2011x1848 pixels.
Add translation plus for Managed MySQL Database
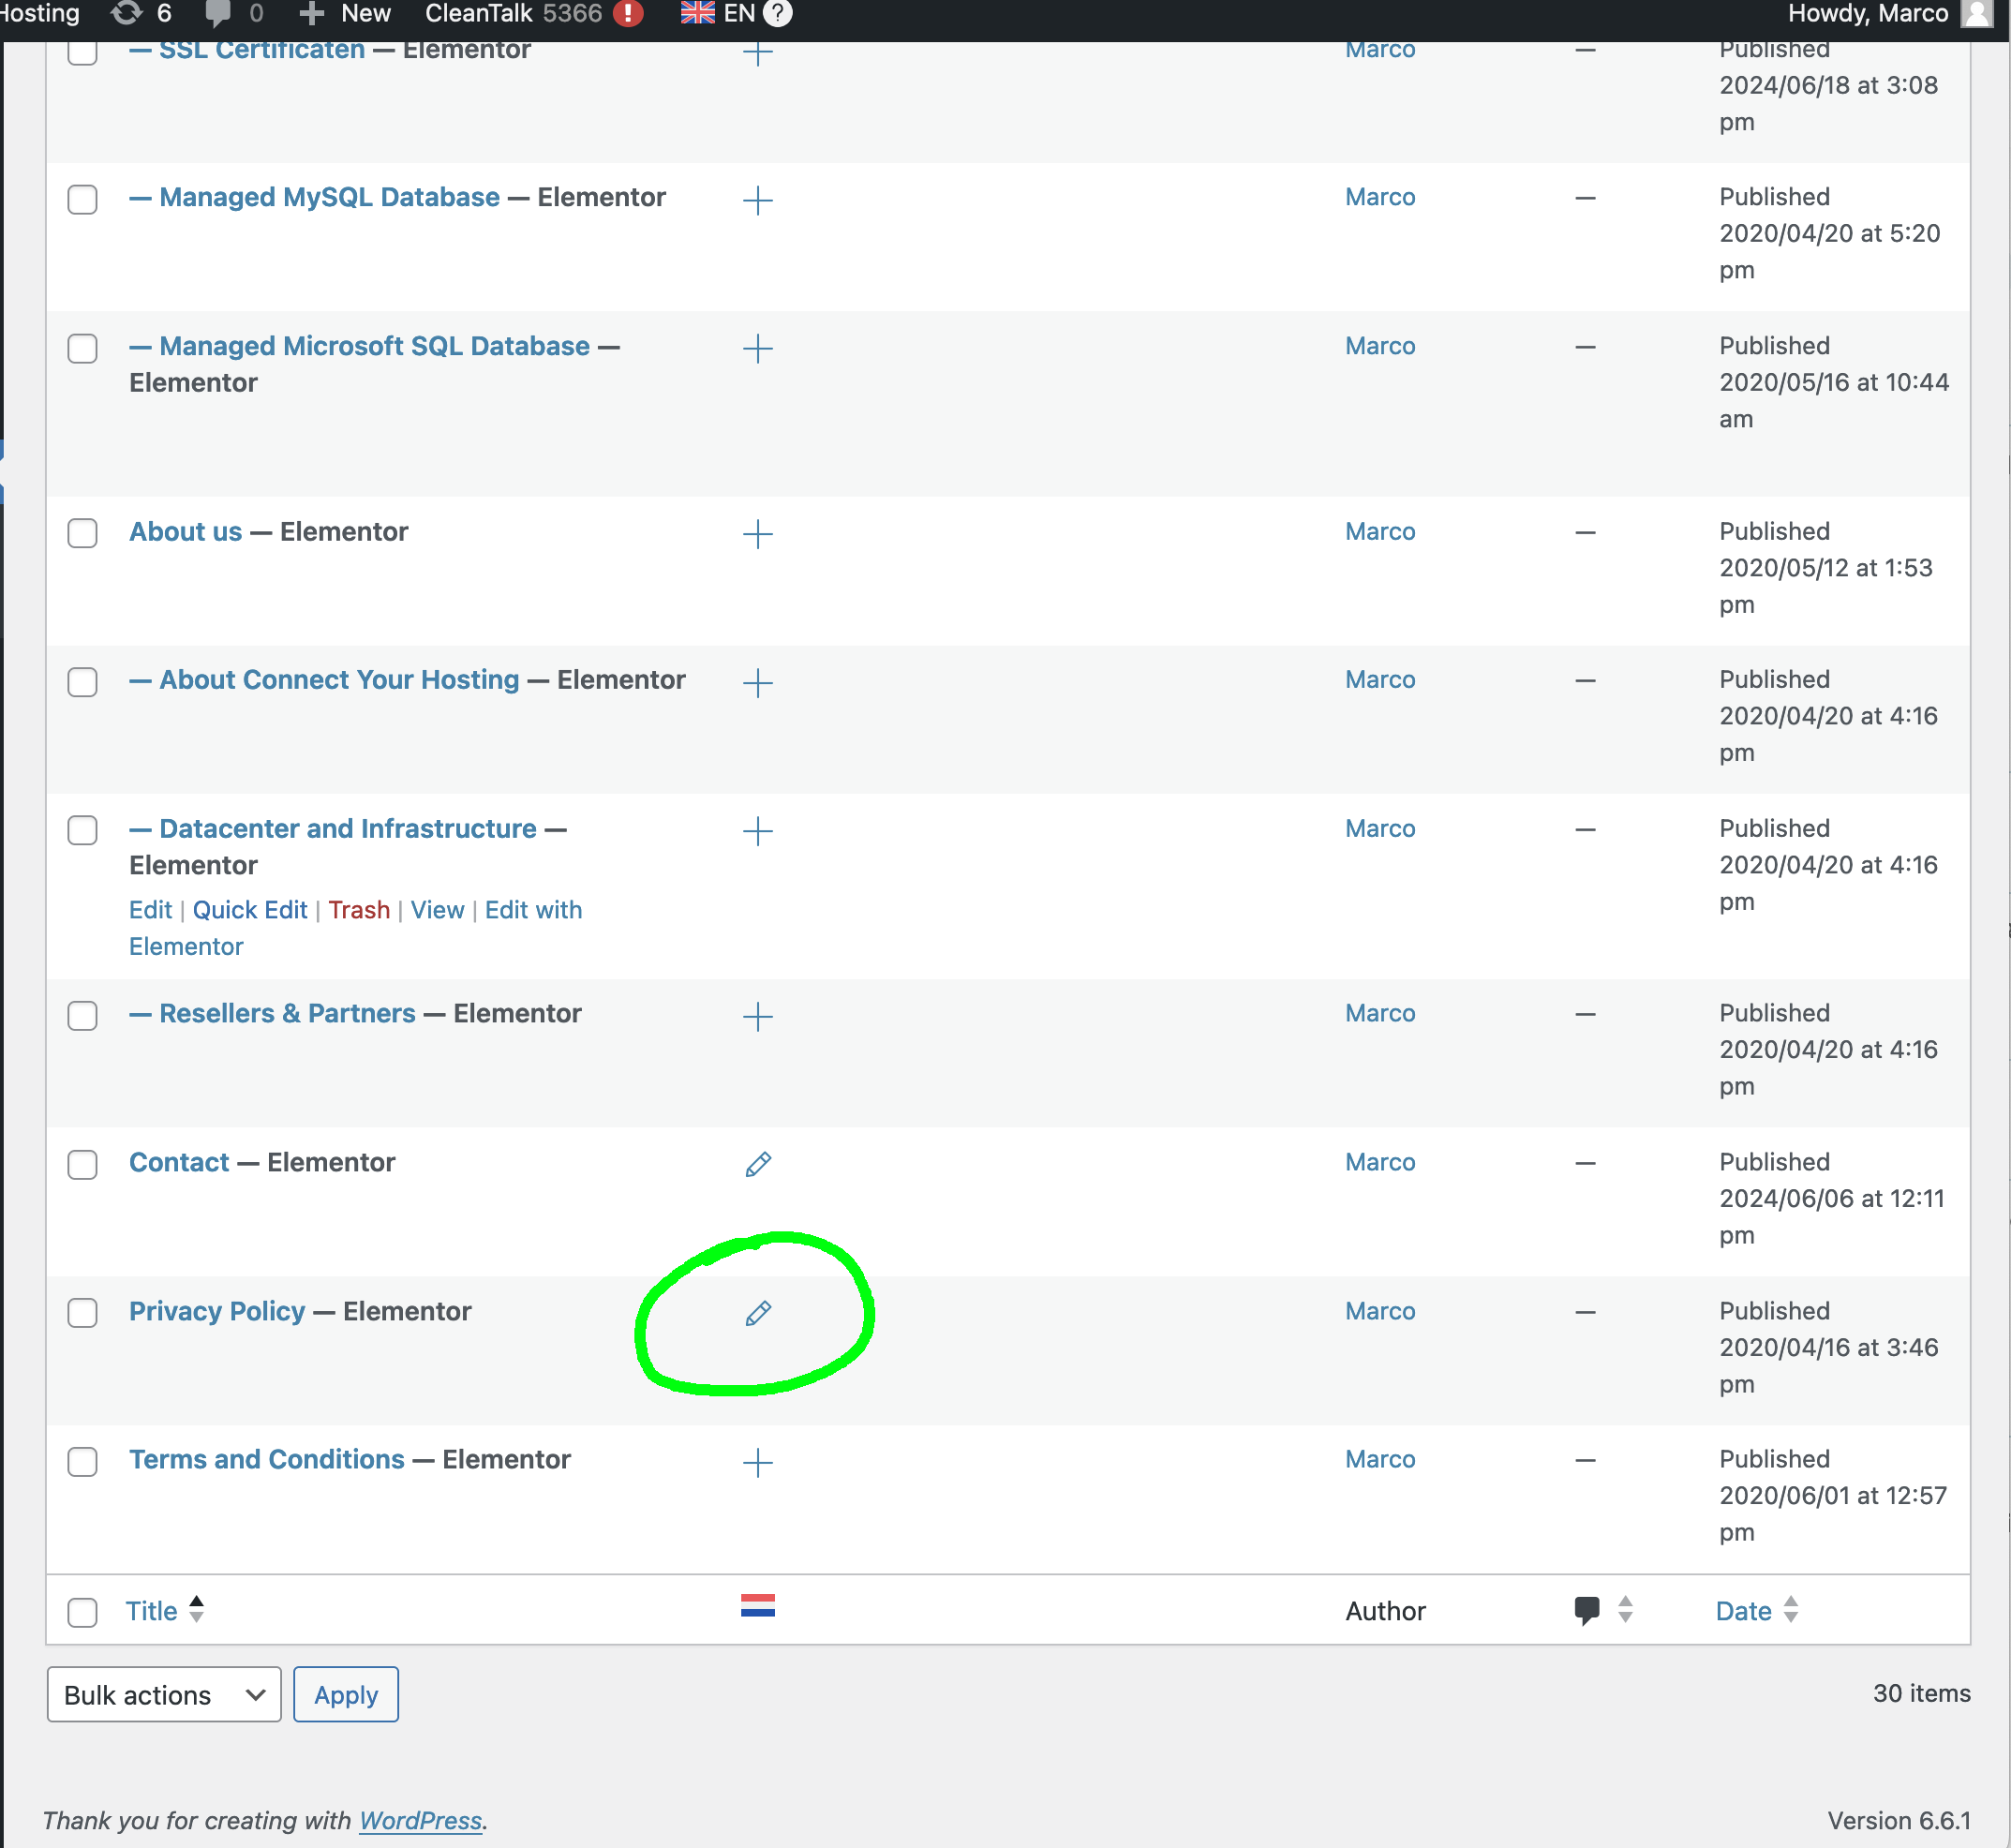click(x=758, y=200)
